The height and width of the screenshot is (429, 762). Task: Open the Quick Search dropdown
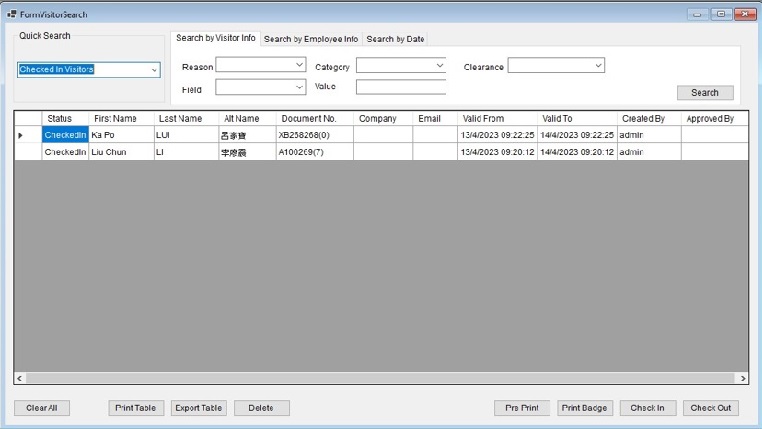pos(154,70)
